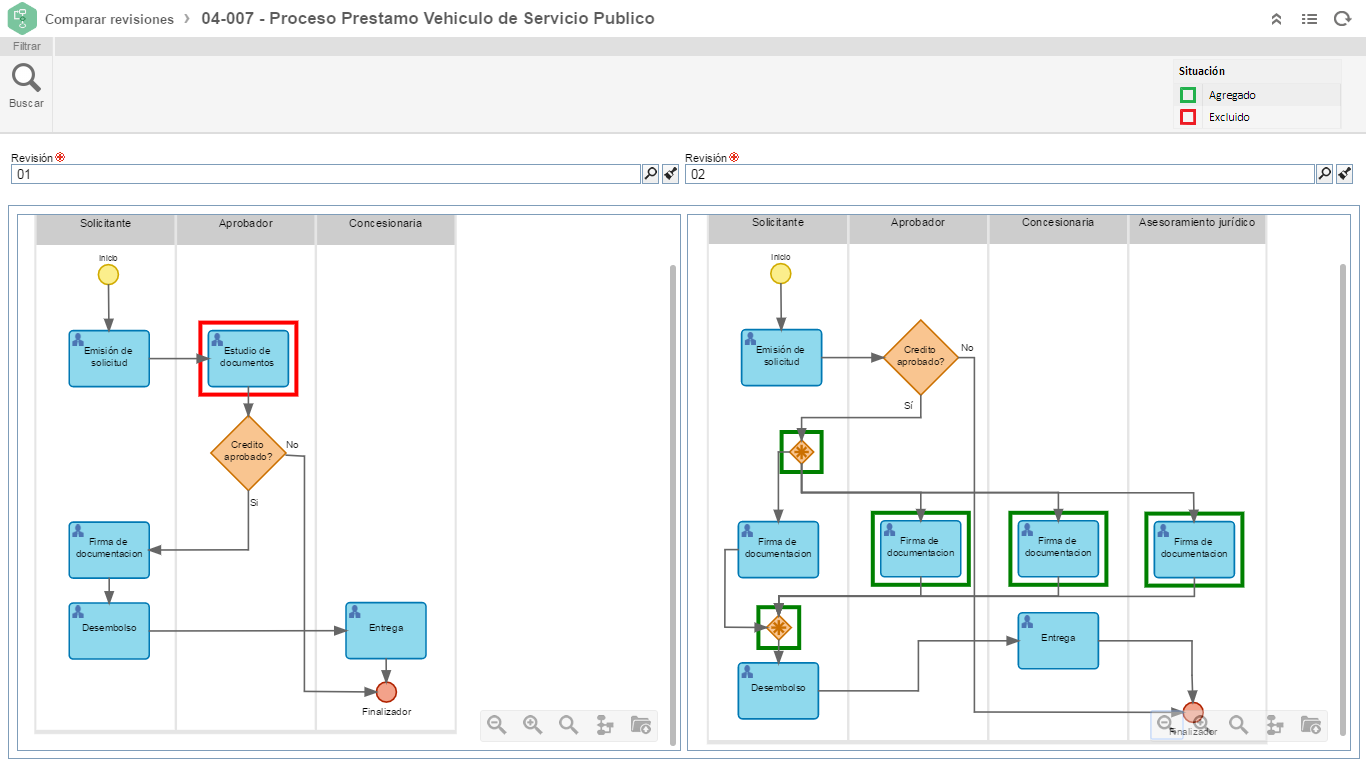Activate the zoom search tool on left diagram
1366x768 pixels.
[569, 725]
